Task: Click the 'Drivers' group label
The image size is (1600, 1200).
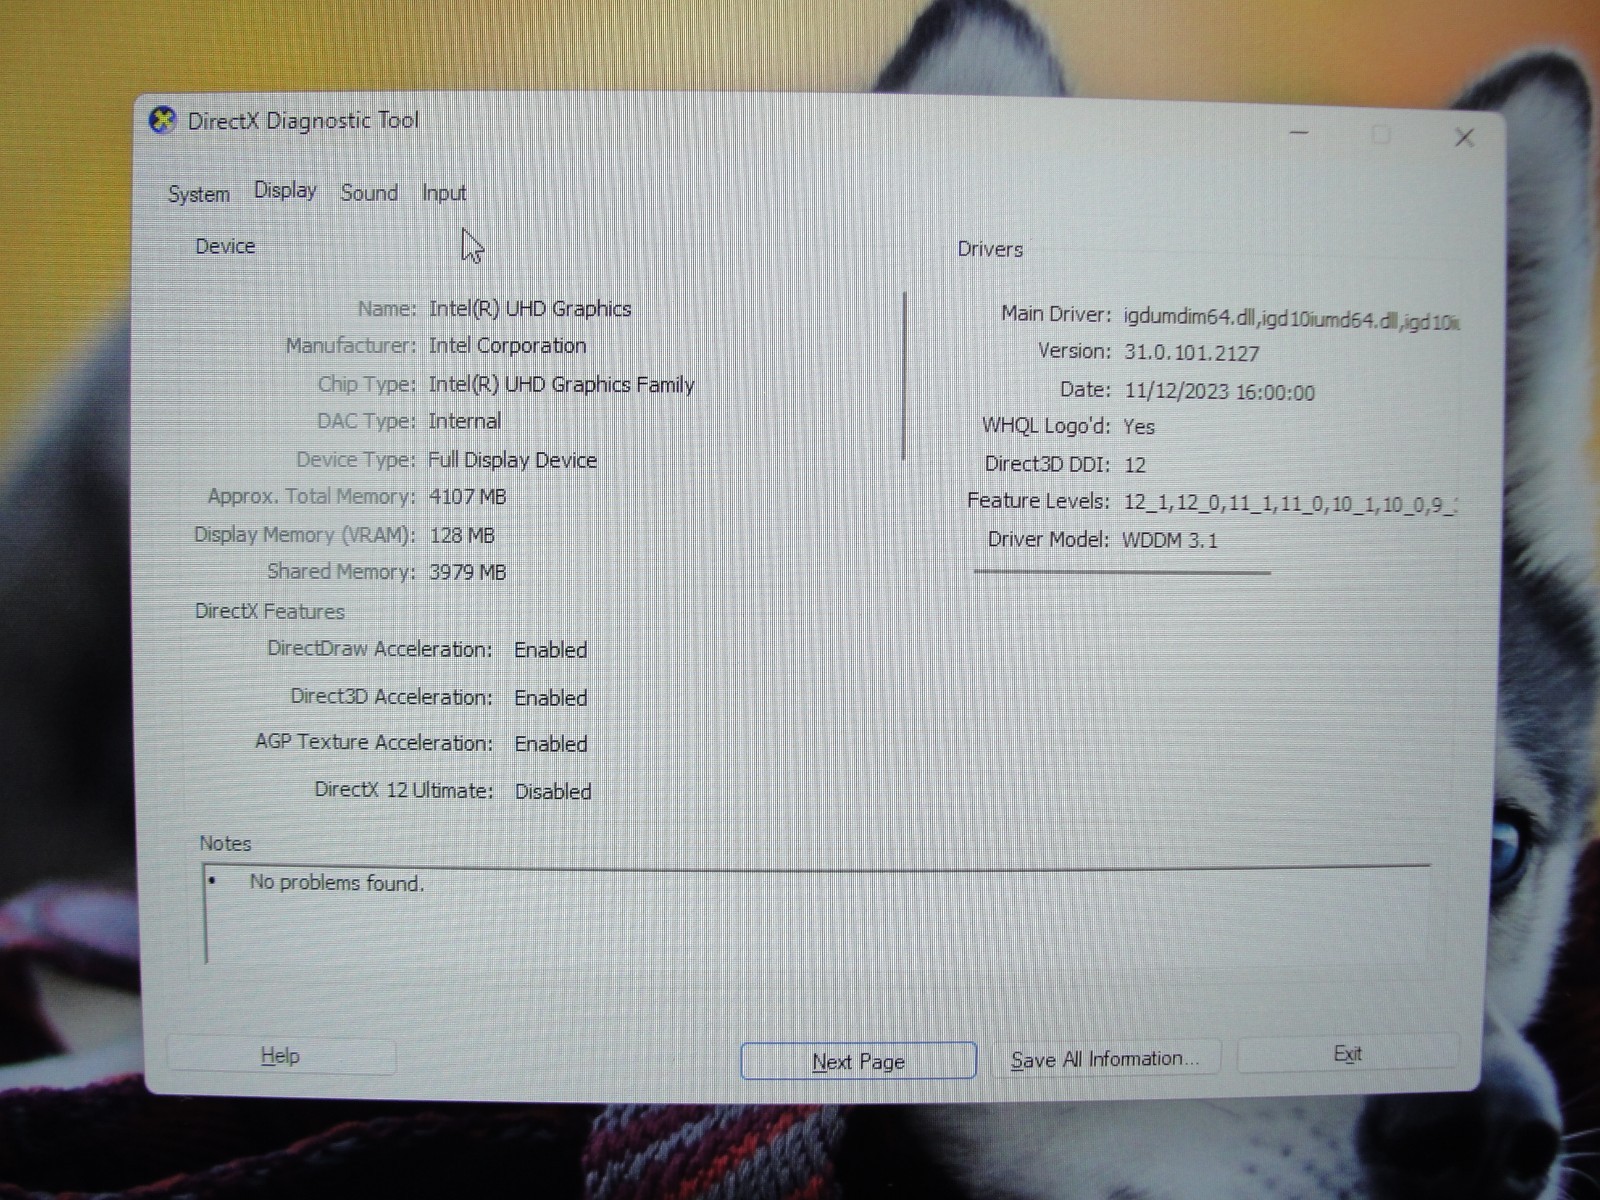Action: pos(990,249)
